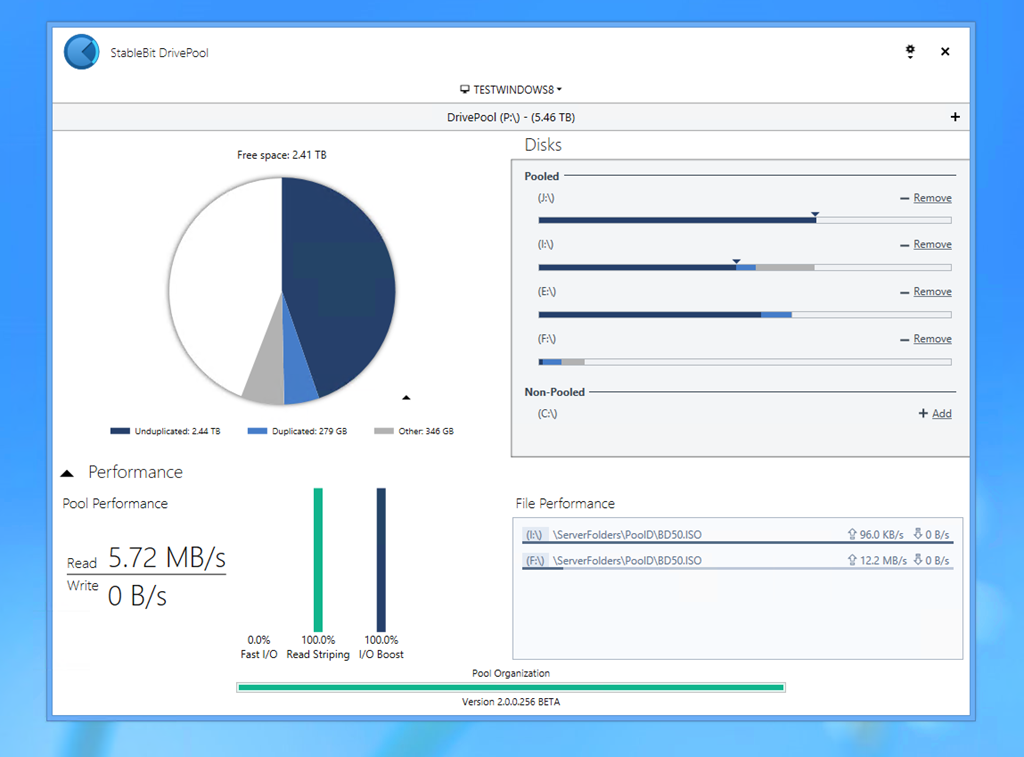This screenshot has width=1024, height=757.
Task: Click the Write 0 B/s value
Action: [137, 596]
